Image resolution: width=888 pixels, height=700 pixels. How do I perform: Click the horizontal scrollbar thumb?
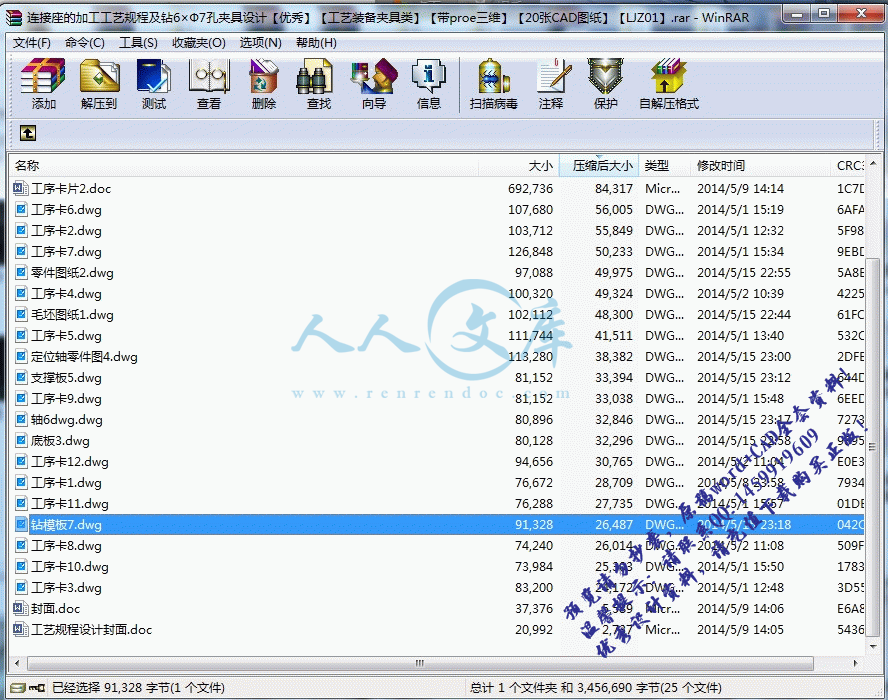pos(420,663)
